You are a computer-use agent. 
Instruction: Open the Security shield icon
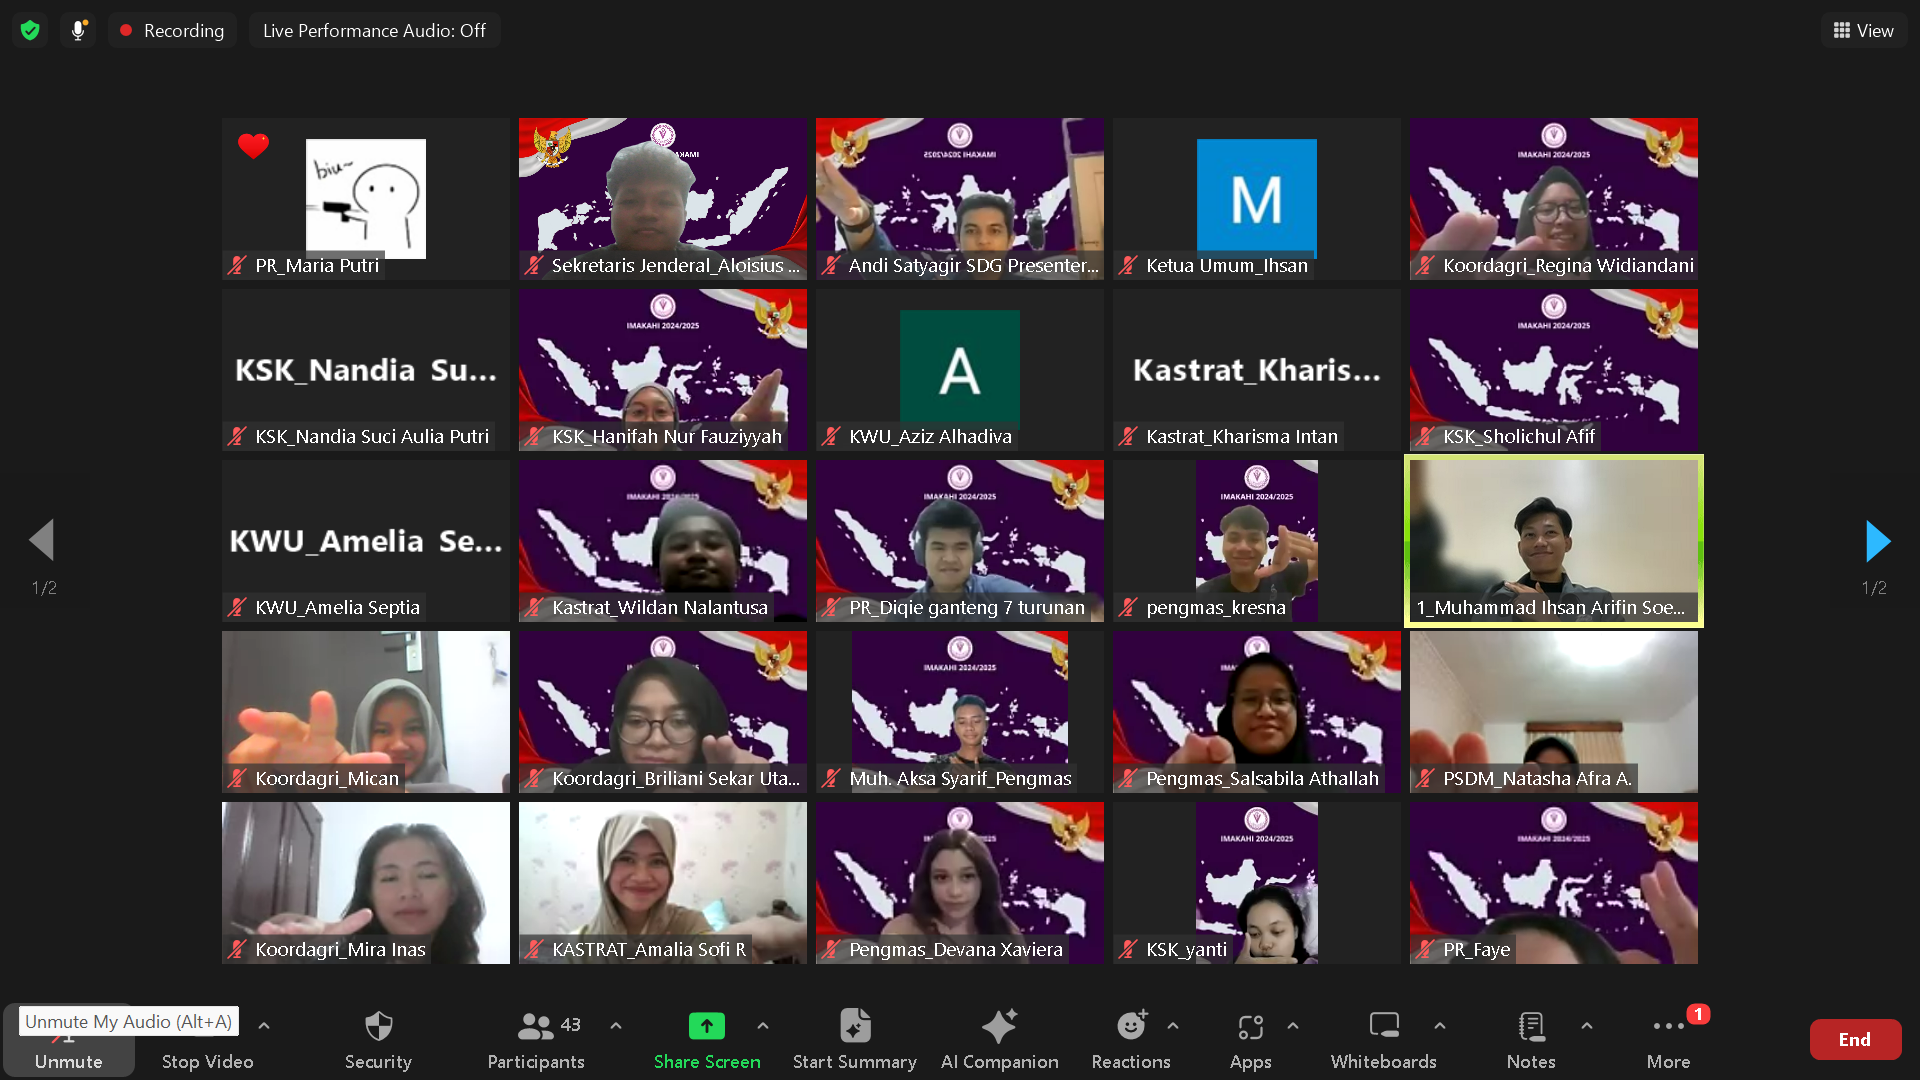click(x=378, y=1027)
